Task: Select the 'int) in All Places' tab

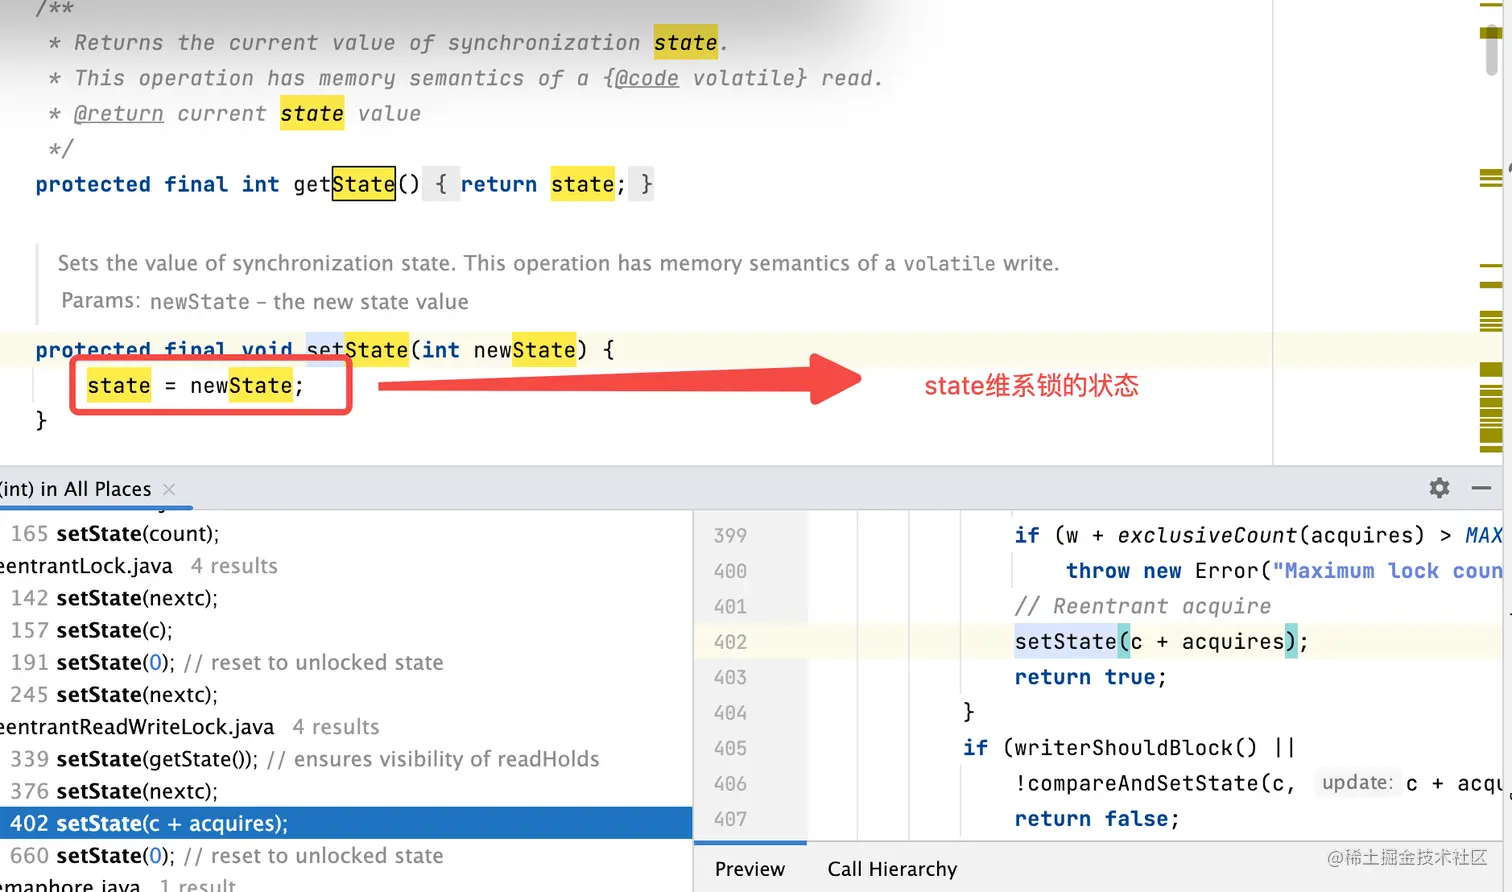Action: click(x=76, y=489)
